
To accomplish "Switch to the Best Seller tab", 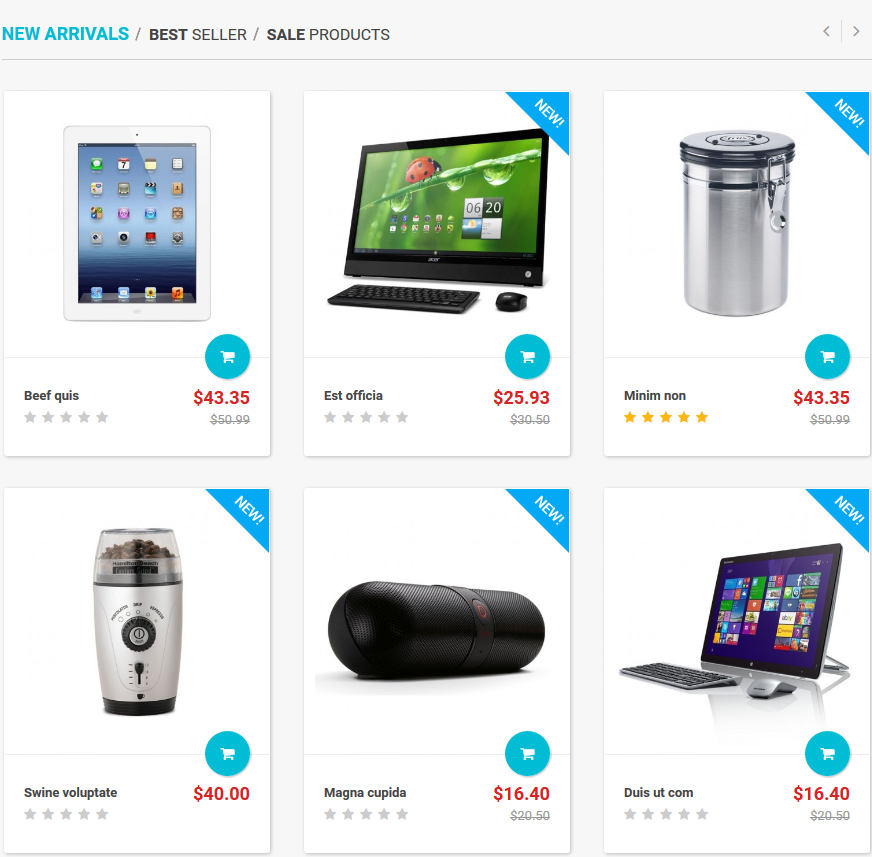I will click(x=197, y=34).
